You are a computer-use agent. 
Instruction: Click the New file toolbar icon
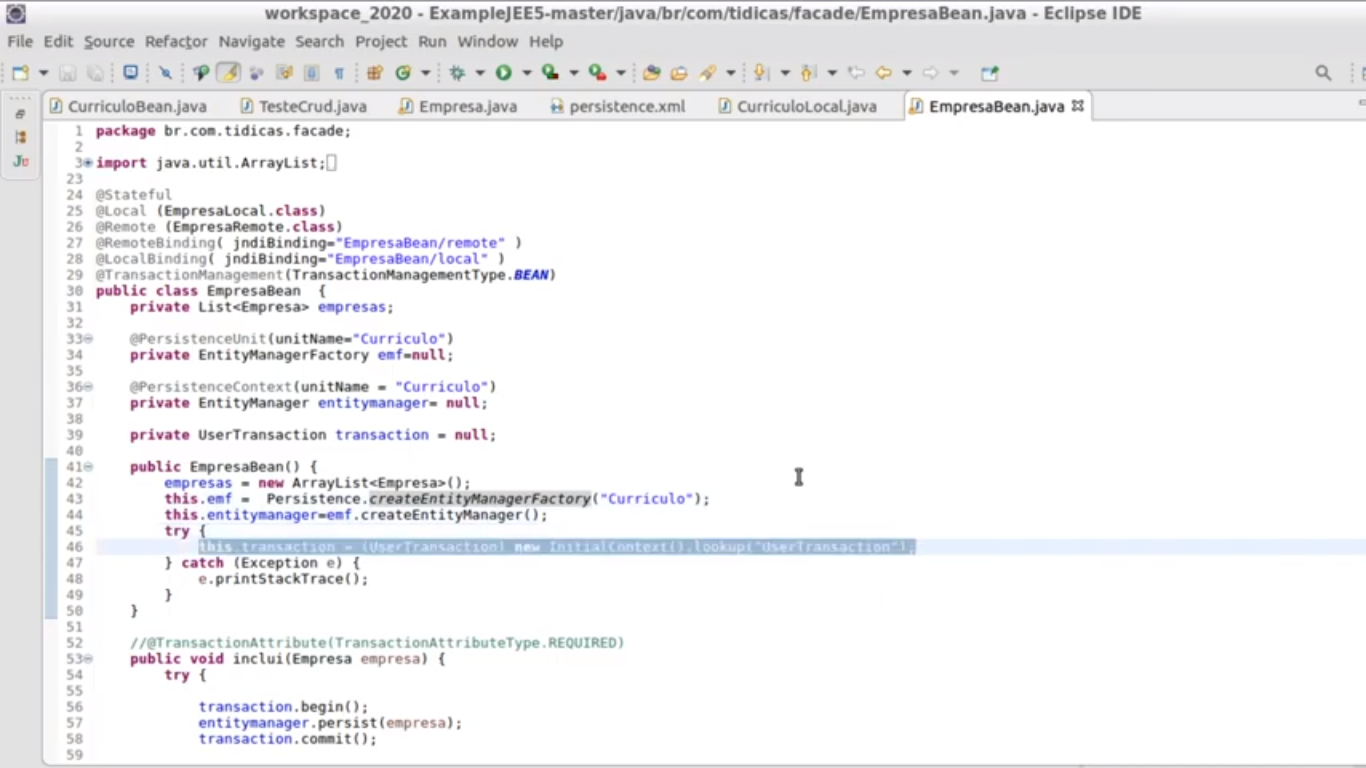pos(20,73)
